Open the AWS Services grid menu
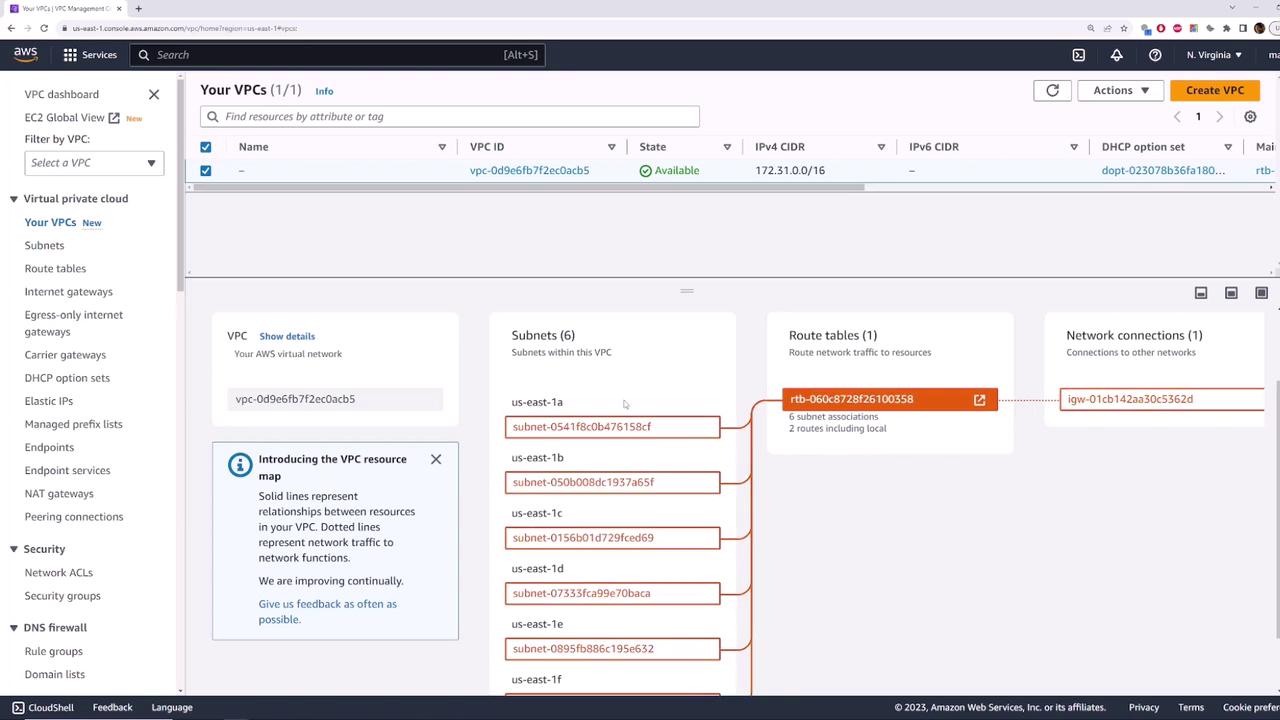 pyautogui.click(x=90, y=55)
